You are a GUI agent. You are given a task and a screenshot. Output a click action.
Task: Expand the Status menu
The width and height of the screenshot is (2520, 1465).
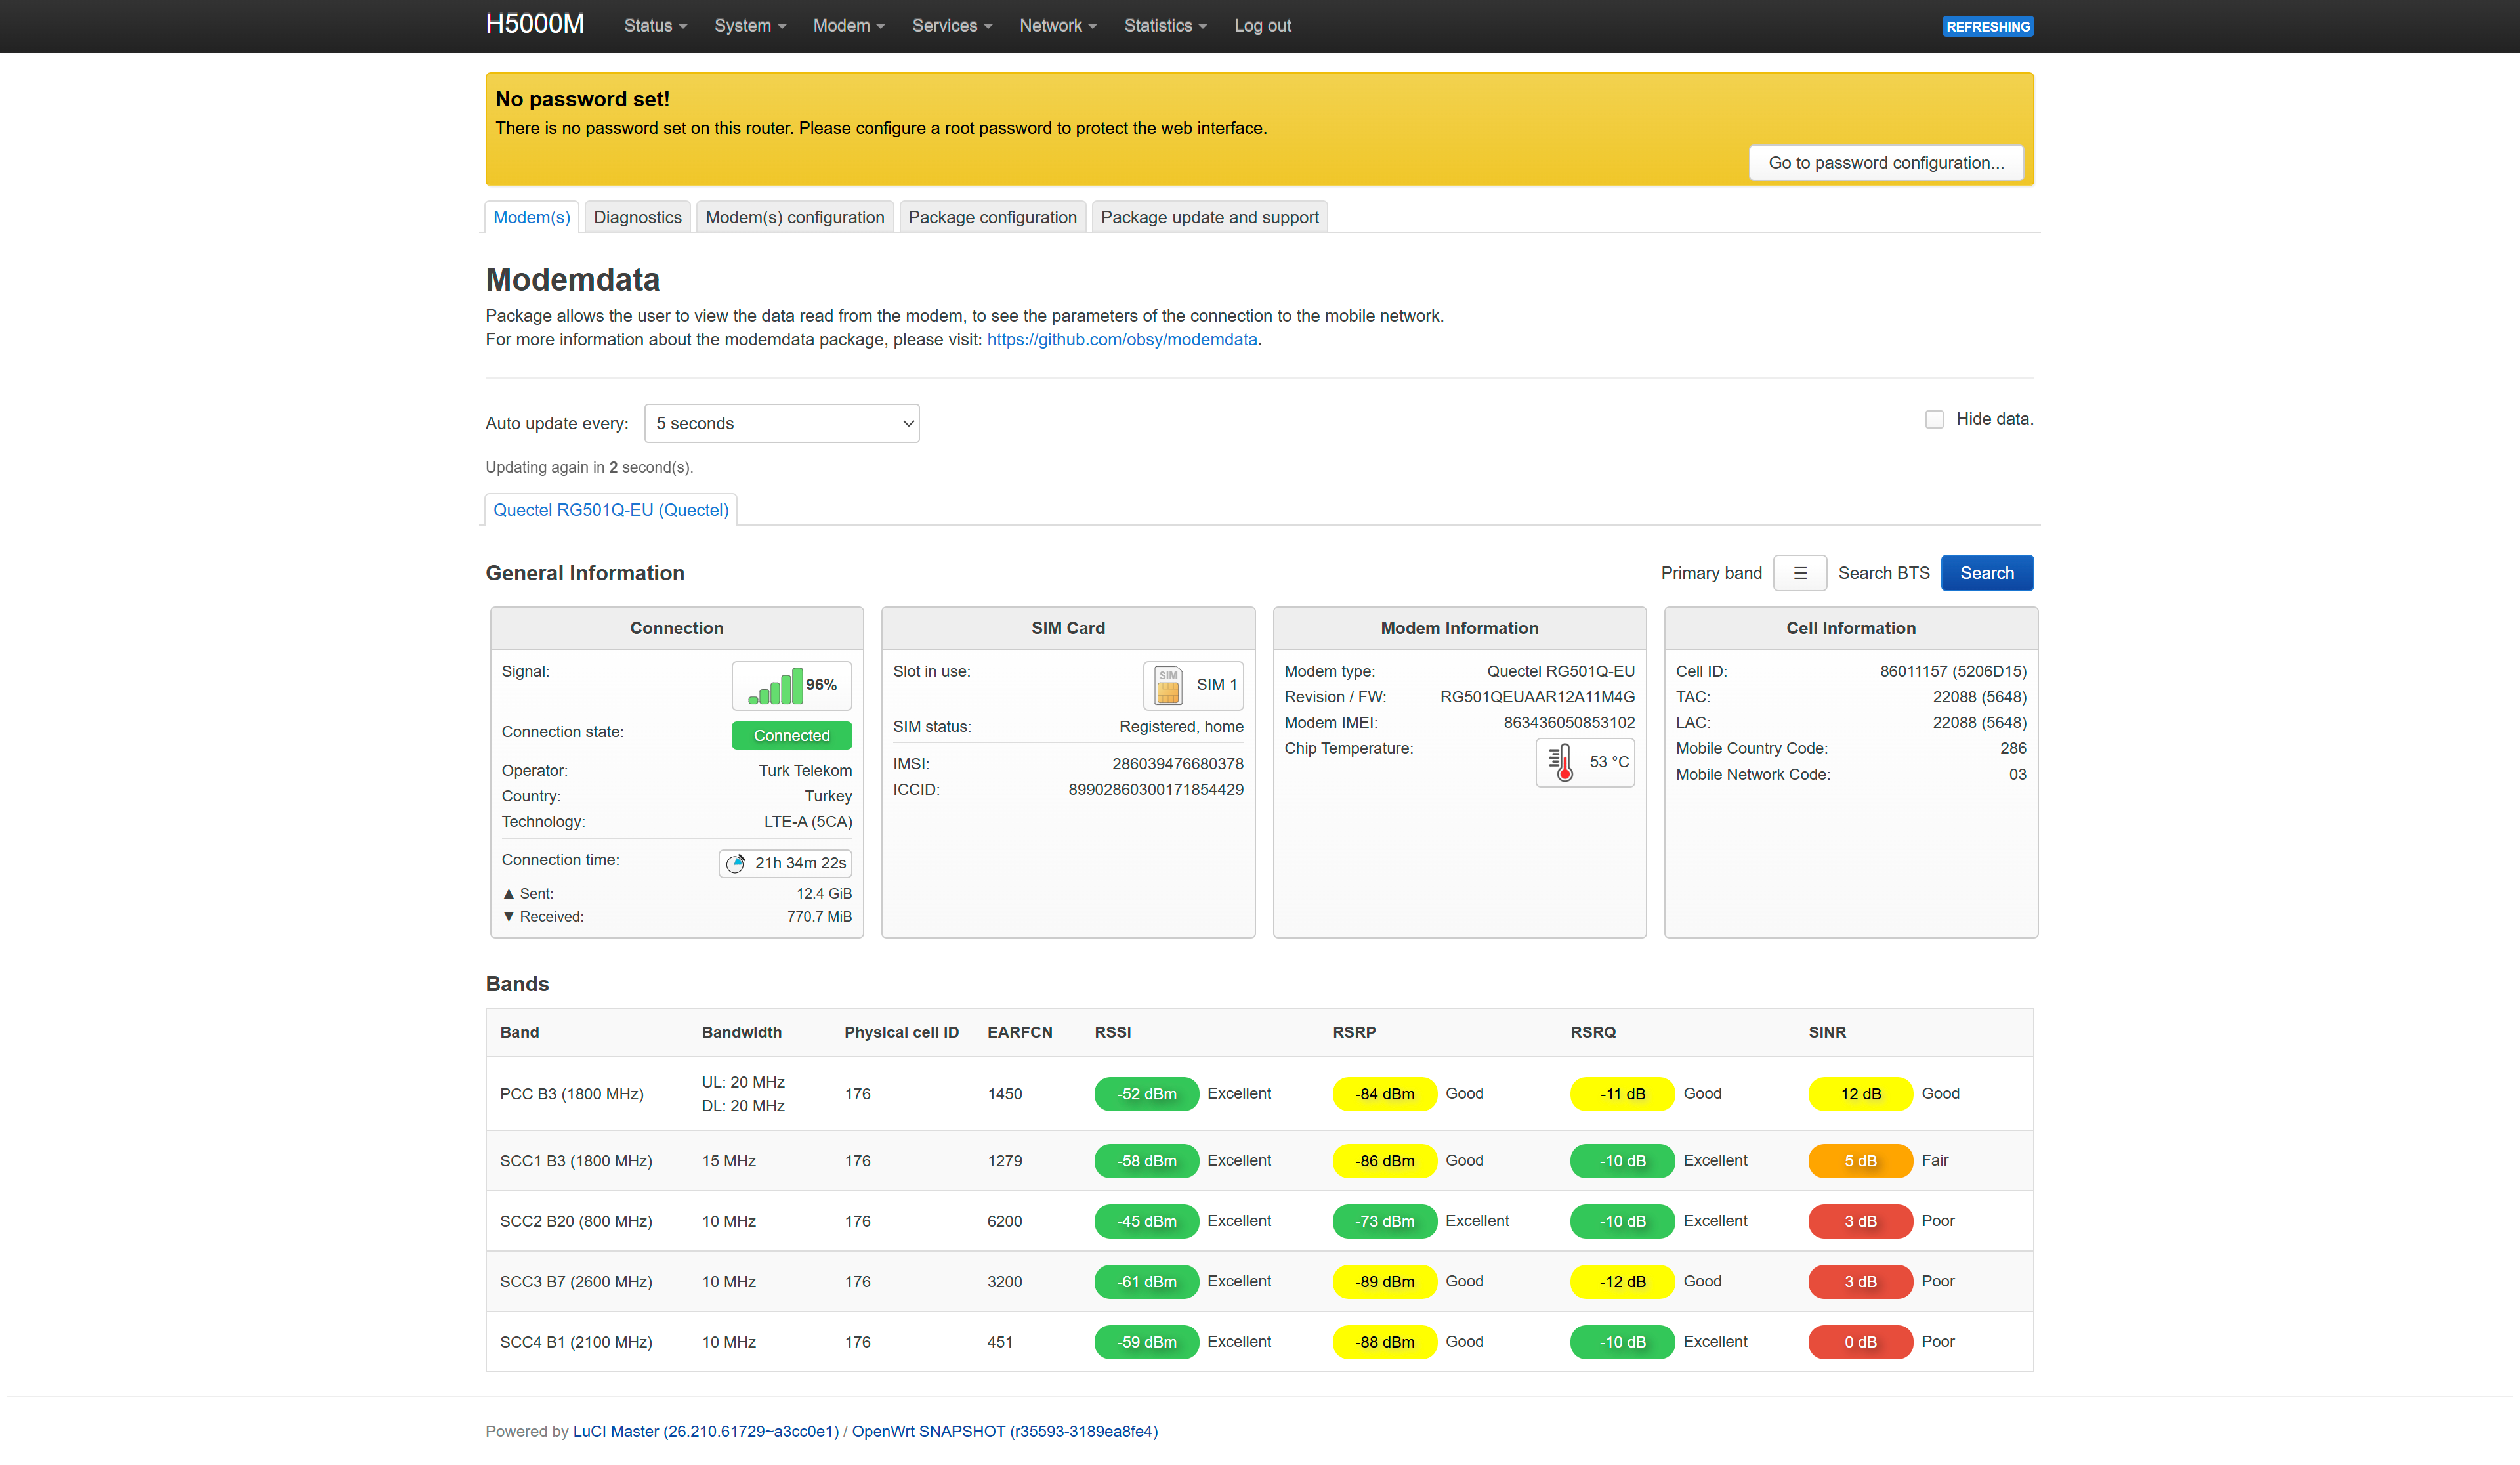(x=655, y=26)
